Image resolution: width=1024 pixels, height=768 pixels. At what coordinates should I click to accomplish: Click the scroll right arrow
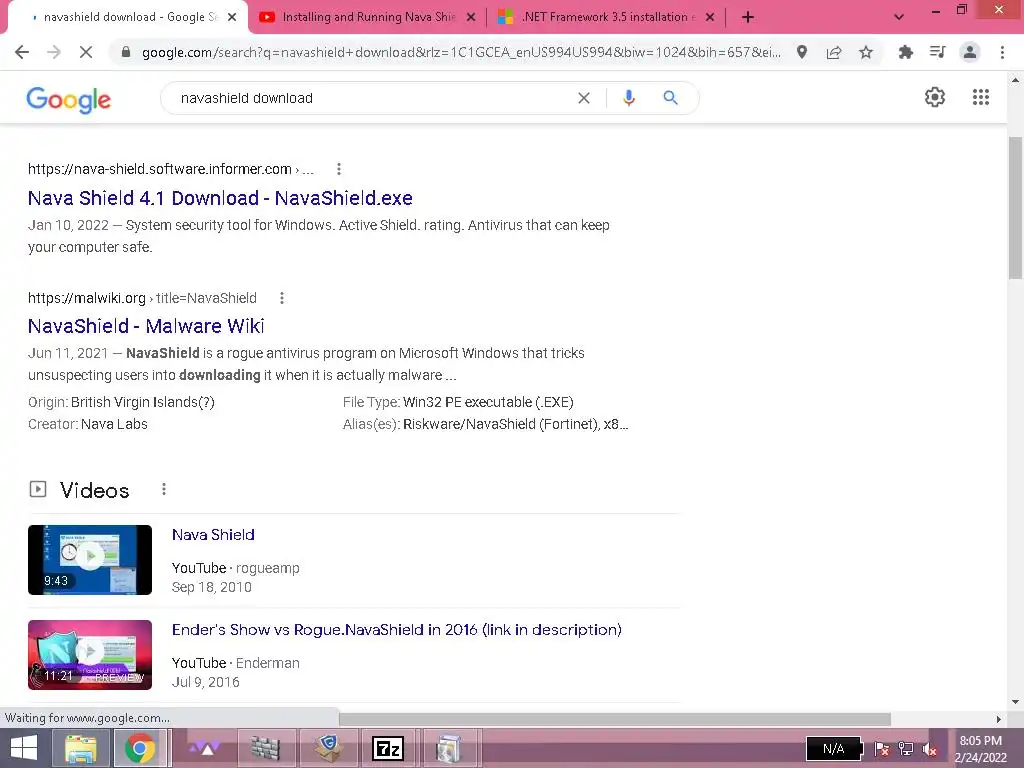click(x=999, y=719)
